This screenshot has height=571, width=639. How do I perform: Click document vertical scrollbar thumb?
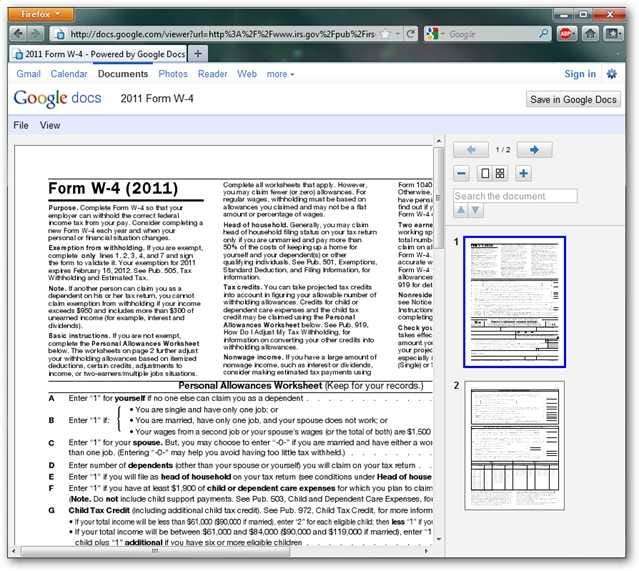438,198
